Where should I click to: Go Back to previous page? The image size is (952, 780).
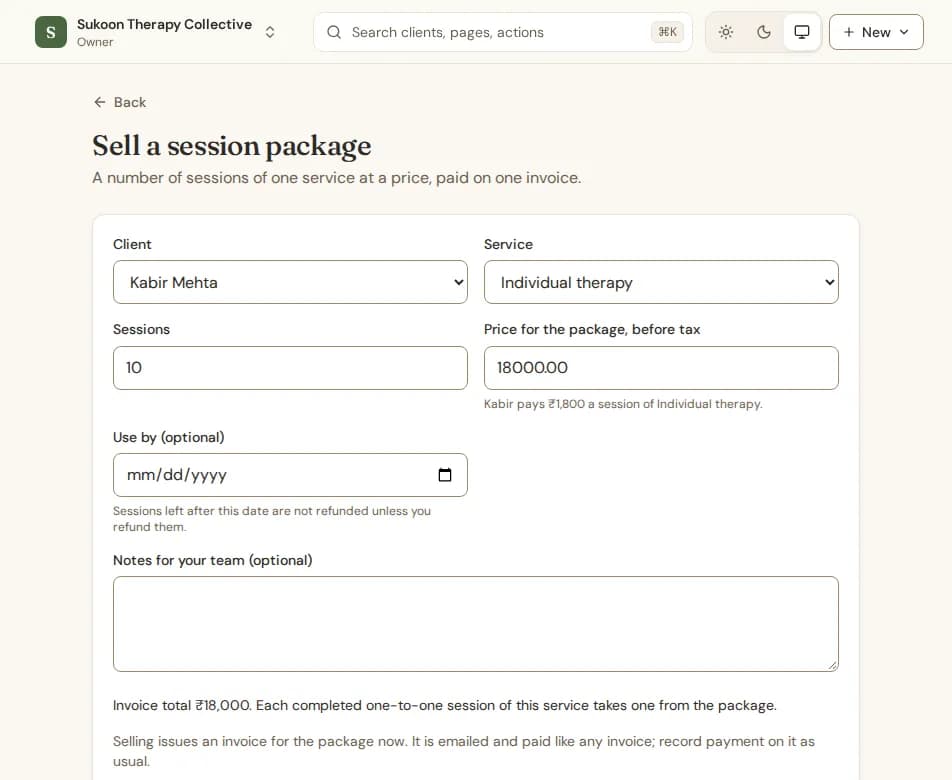[120, 102]
